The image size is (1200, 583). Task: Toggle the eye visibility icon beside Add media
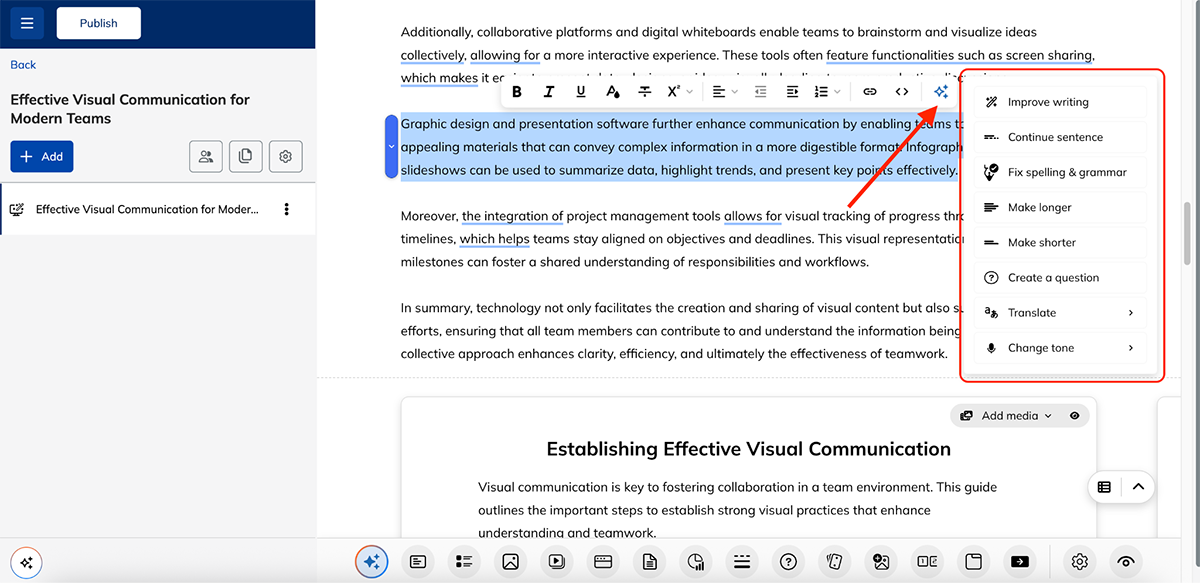tap(1075, 415)
